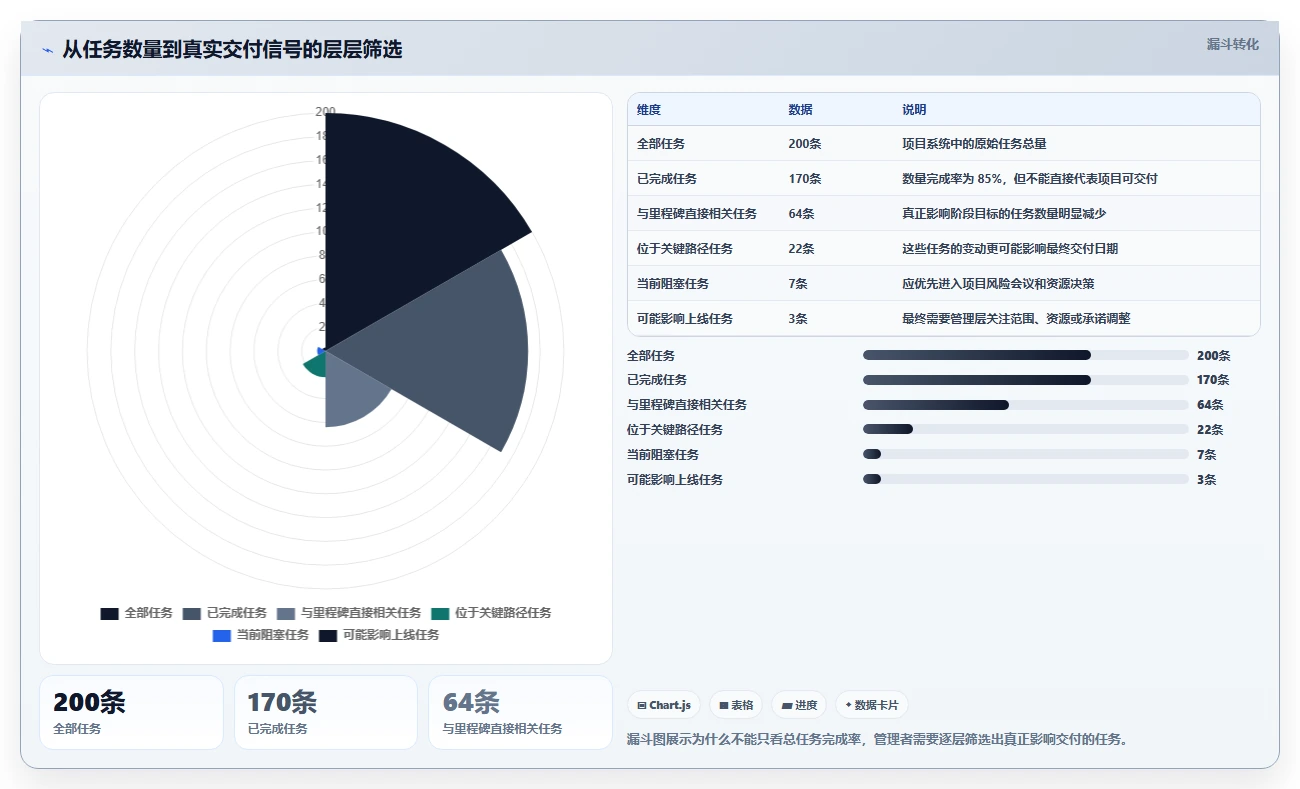The width and height of the screenshot is (1300, 789).
Task: Toggle the 当前阻塞任务 legend item
Action: click(261, 635)
